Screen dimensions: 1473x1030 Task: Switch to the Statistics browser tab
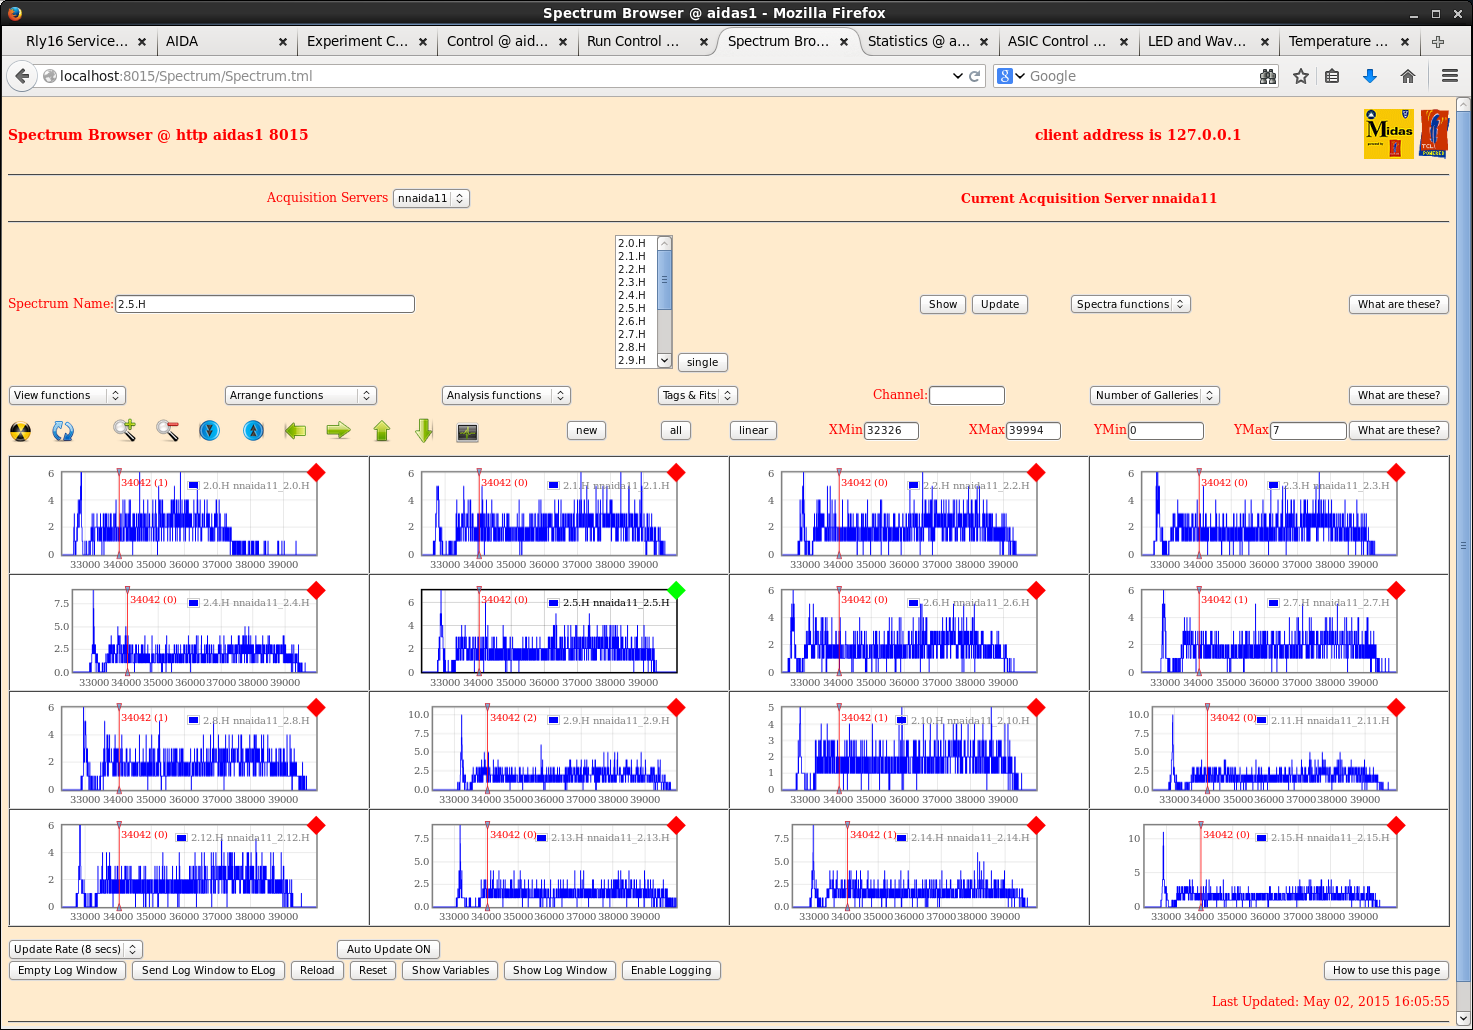tap(917, 41)
